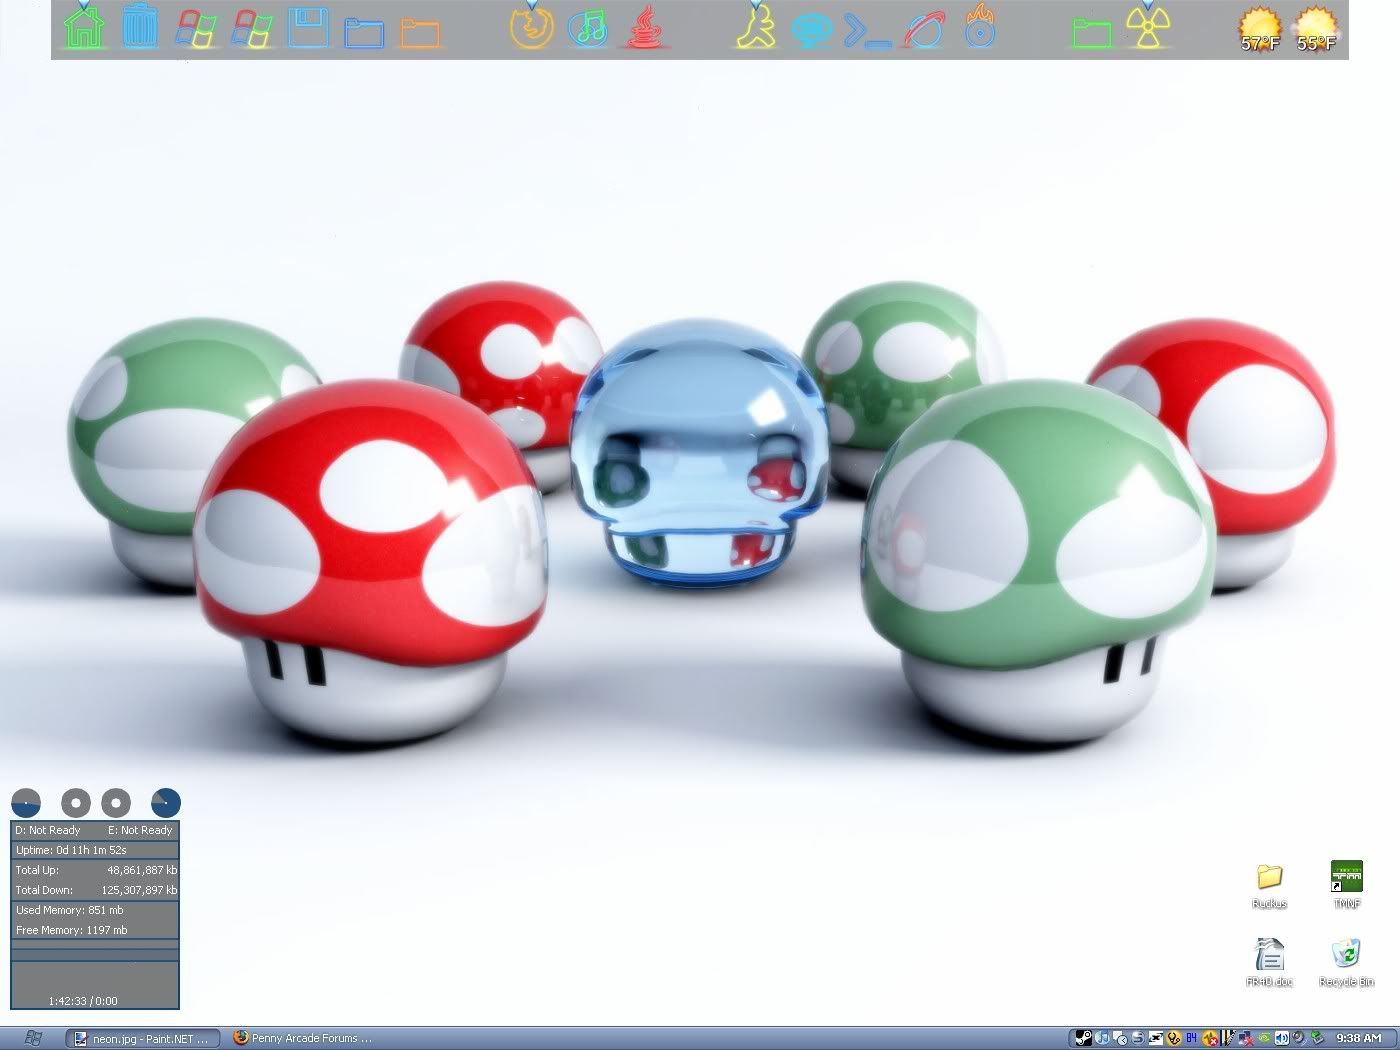1400x1050 pixels.
Task: Open the yellow AIM running man icon
Action: (756, 28)
